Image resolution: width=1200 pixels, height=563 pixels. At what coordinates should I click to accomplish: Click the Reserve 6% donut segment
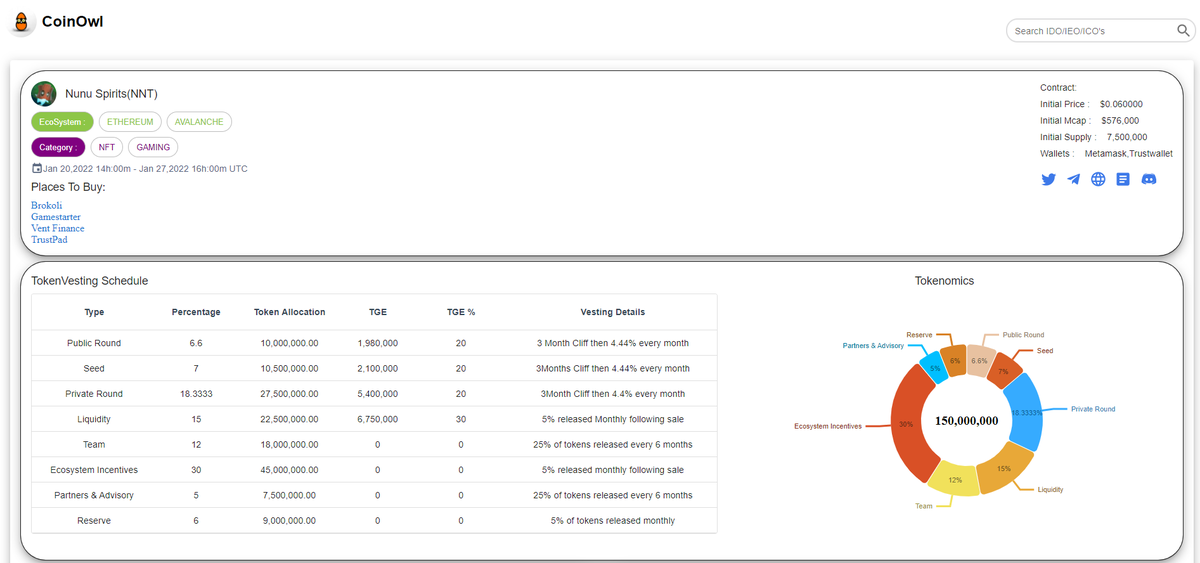[x=954, y=361]
